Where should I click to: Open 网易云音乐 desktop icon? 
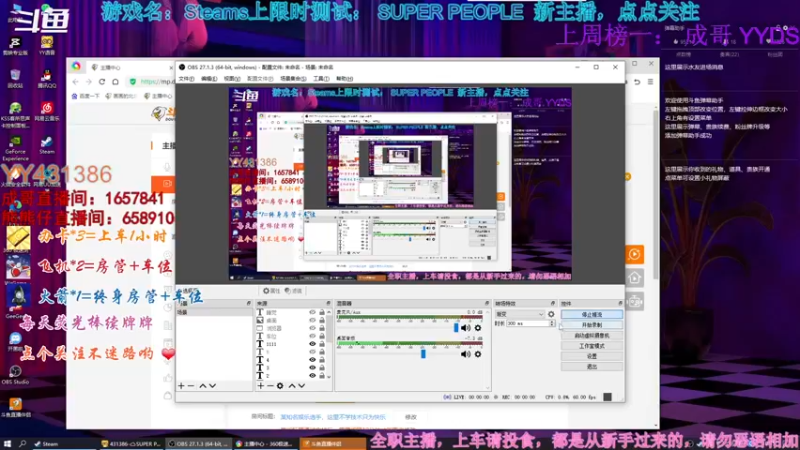pyautogui.click(x=46, y=111)
